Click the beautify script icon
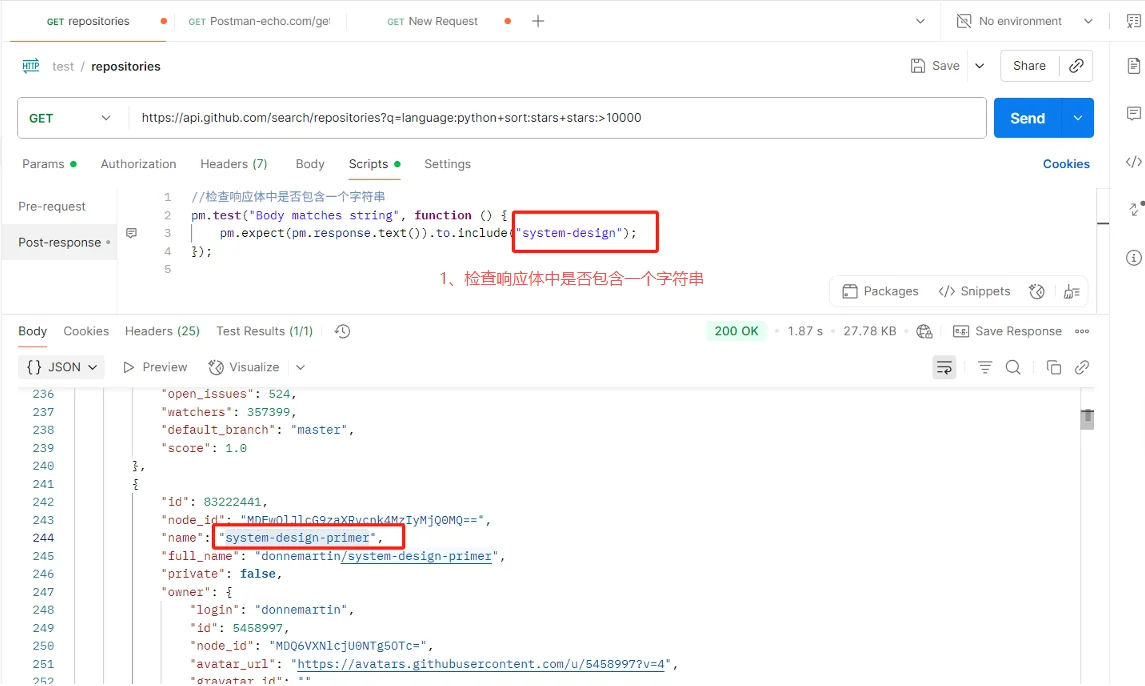Viewport: 1145px width, 686px height. 1071,291
